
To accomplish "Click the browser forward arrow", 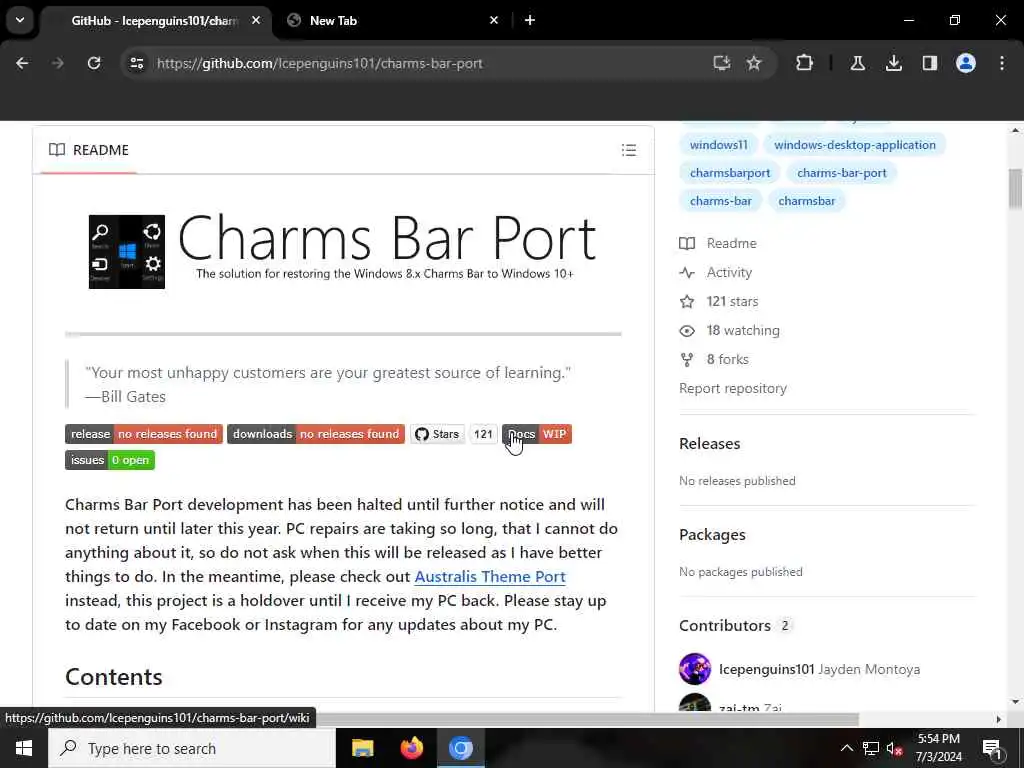I will 57,63.
